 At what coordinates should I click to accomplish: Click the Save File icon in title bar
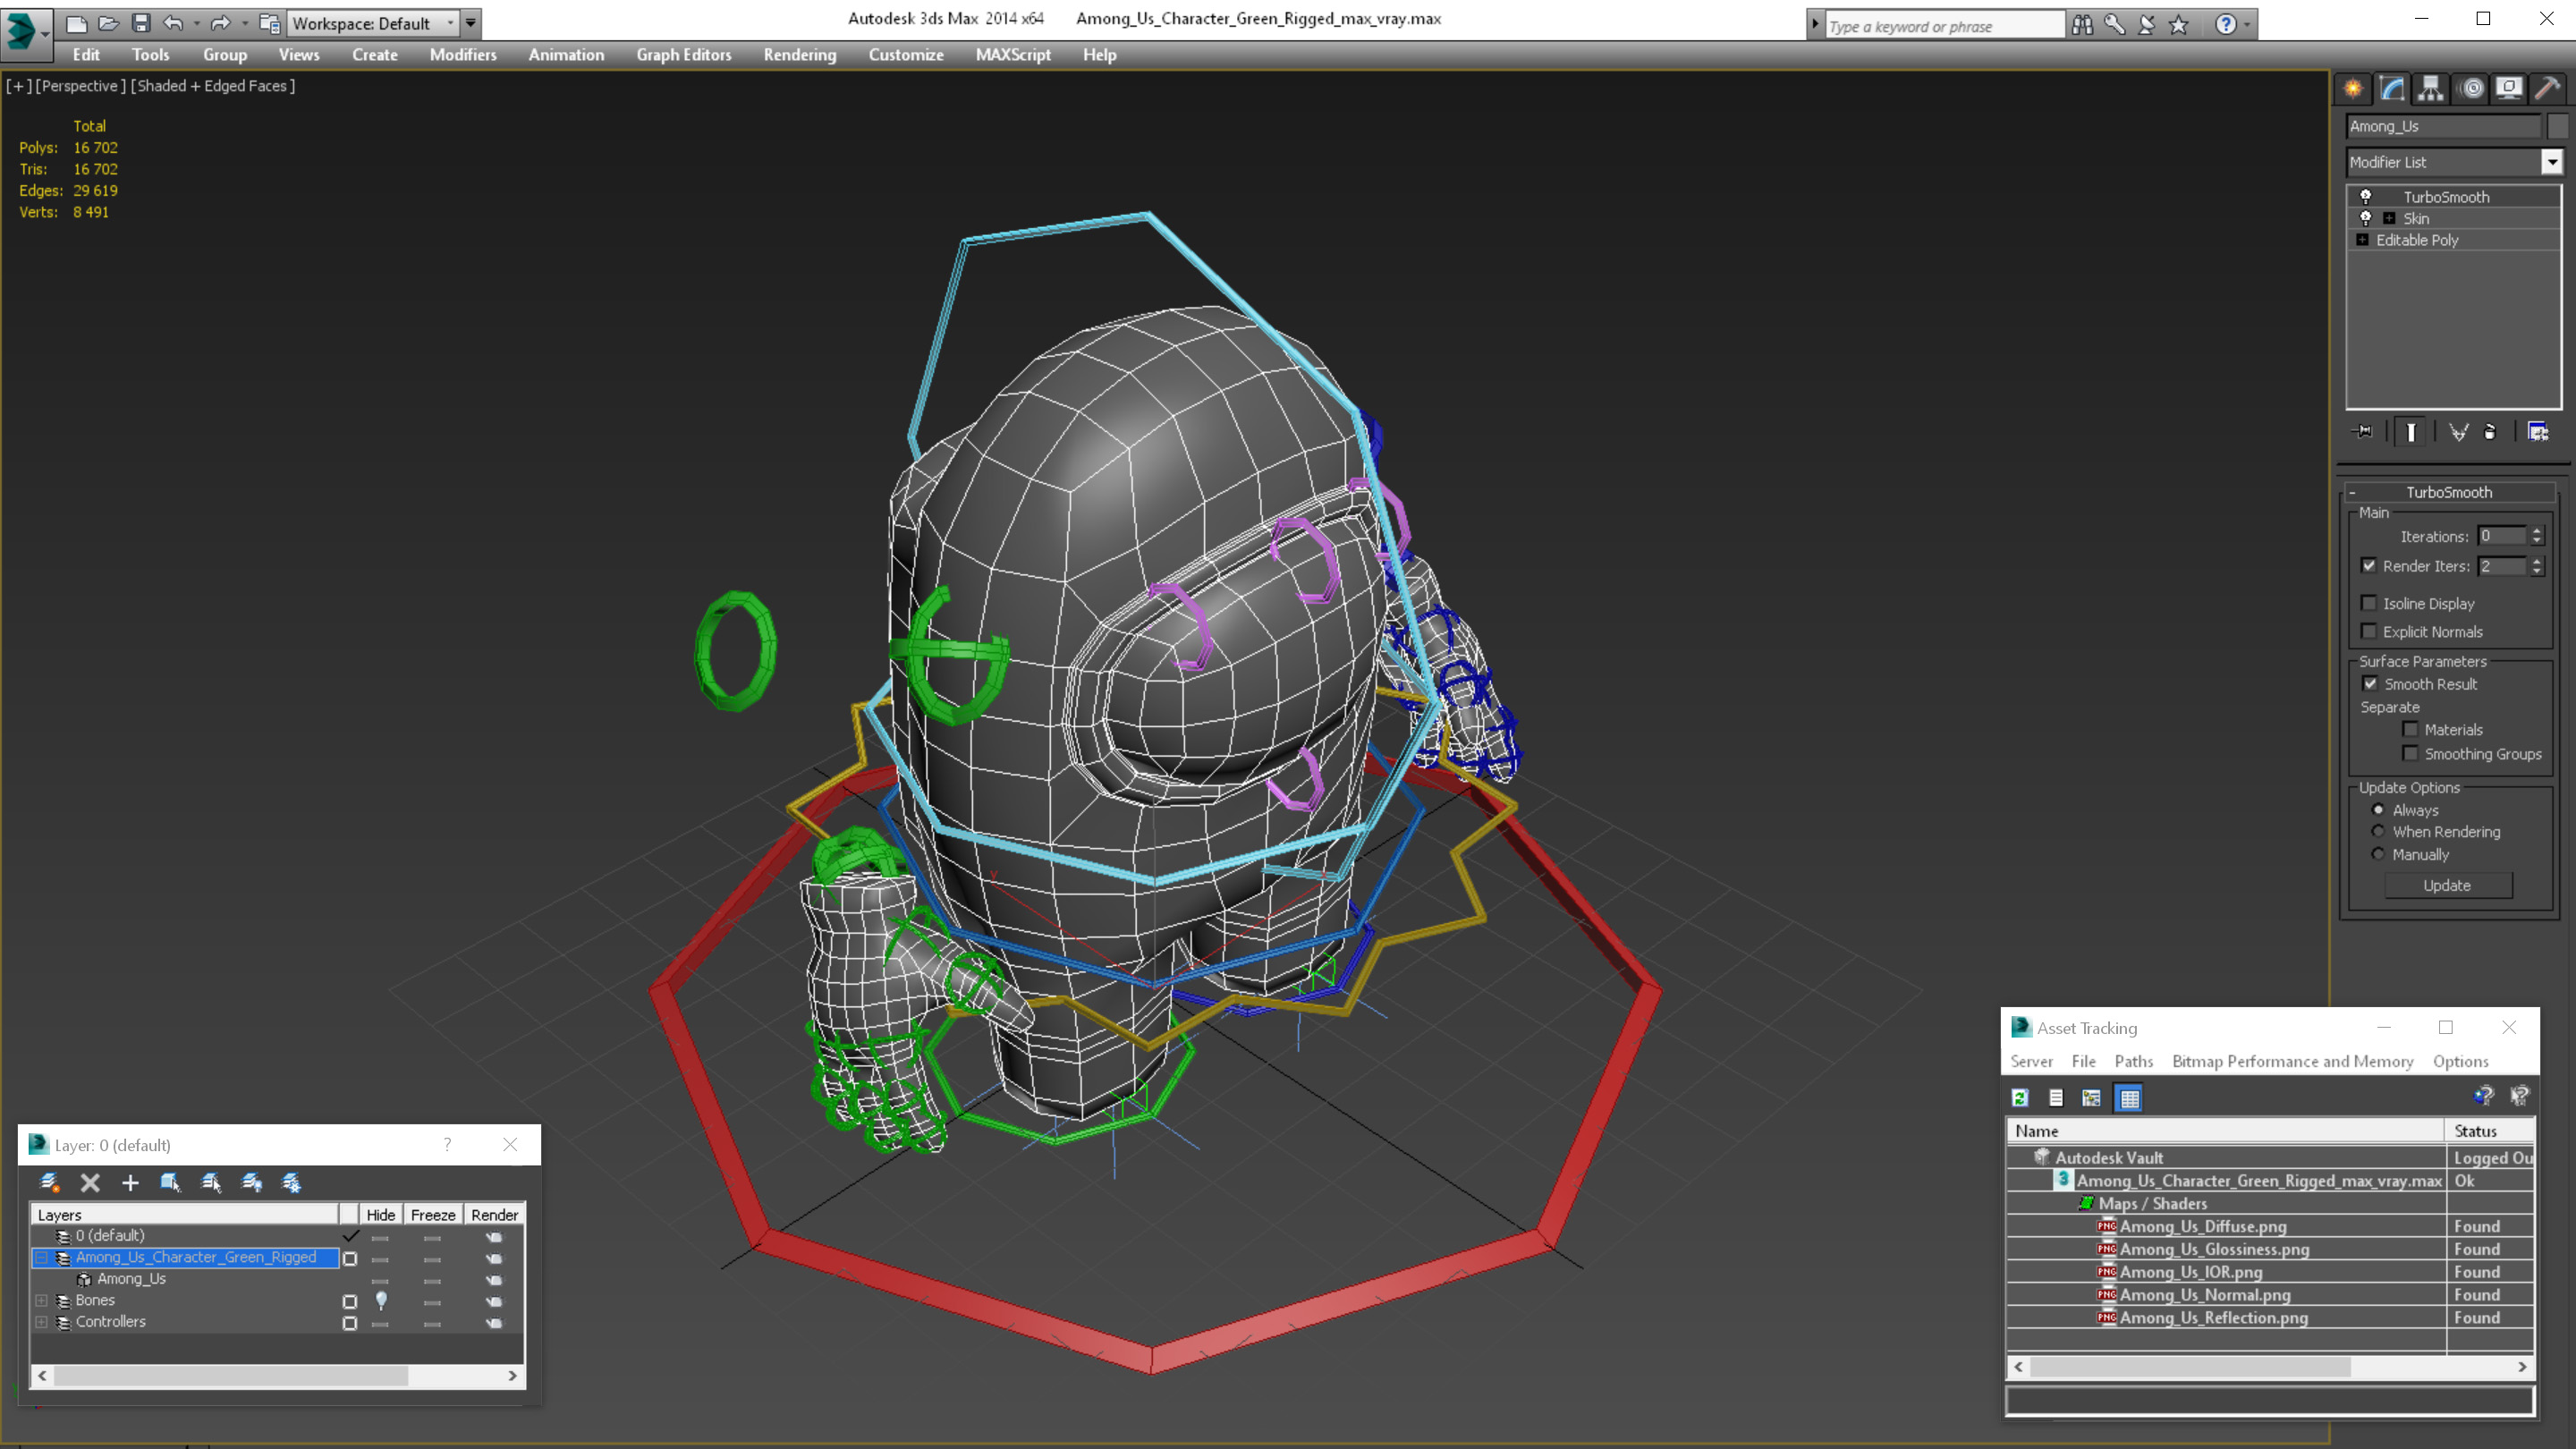[x=141, y=23]
